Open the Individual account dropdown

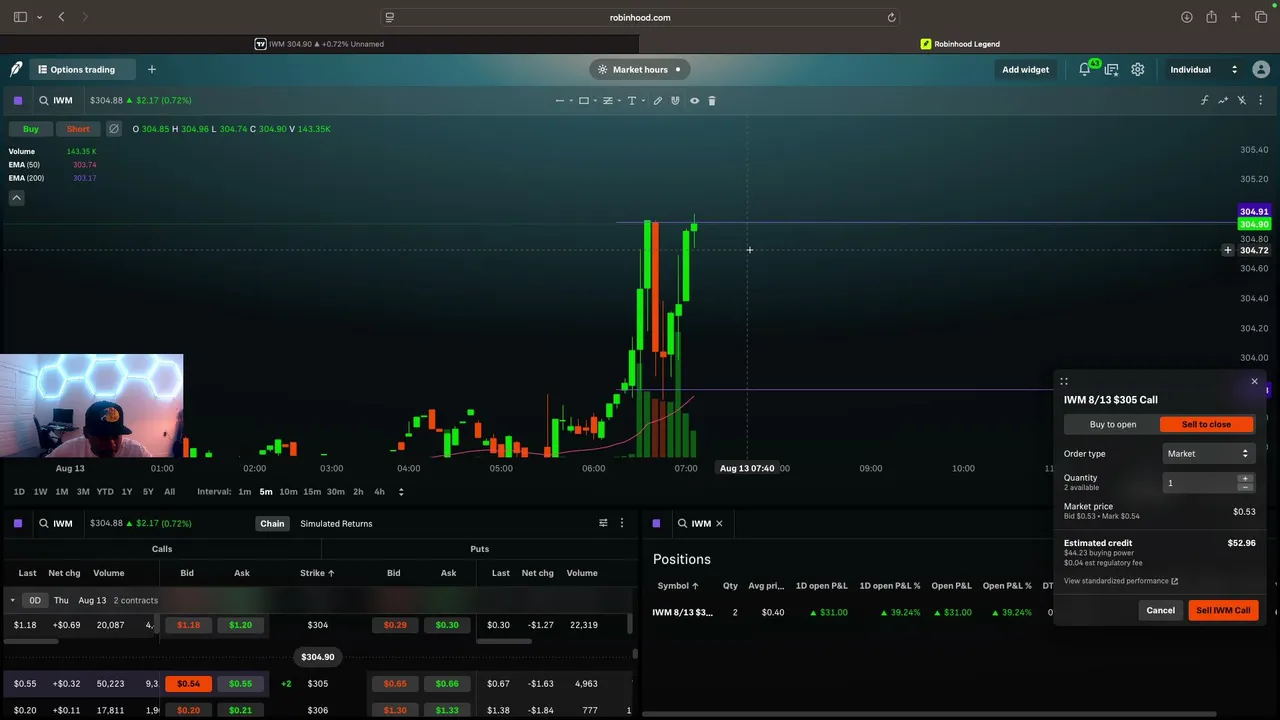coord(1204,69)
